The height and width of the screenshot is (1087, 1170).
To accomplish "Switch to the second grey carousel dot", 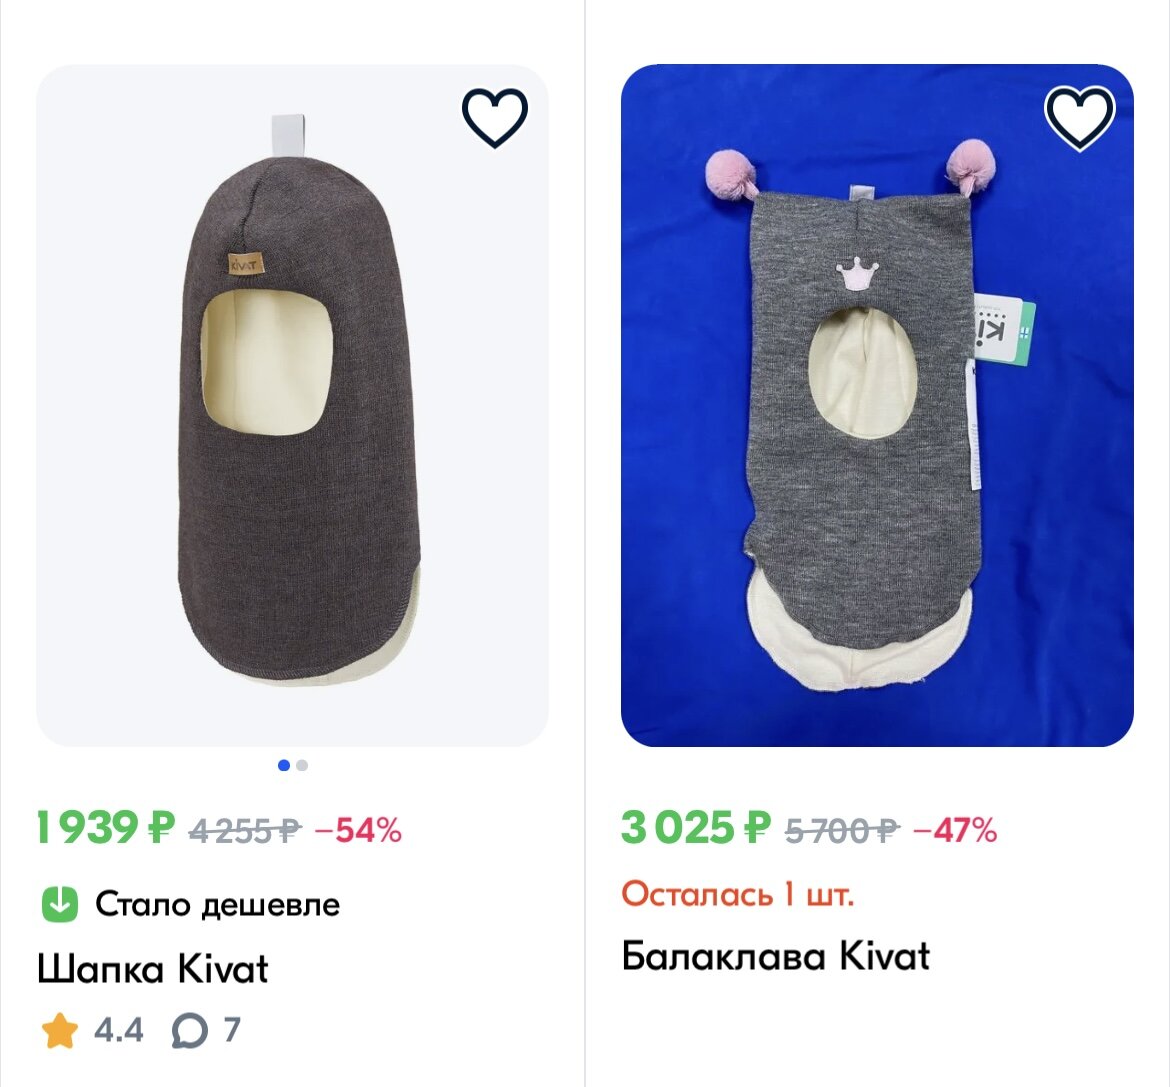I will click(302, 765).
